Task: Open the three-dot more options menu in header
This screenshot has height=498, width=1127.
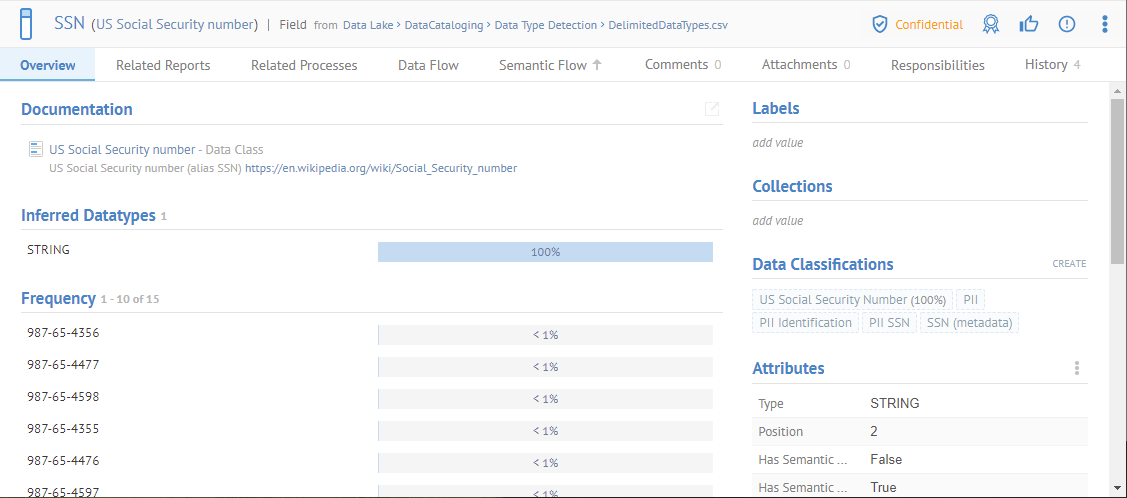Action: click(x=1104, y=24)
